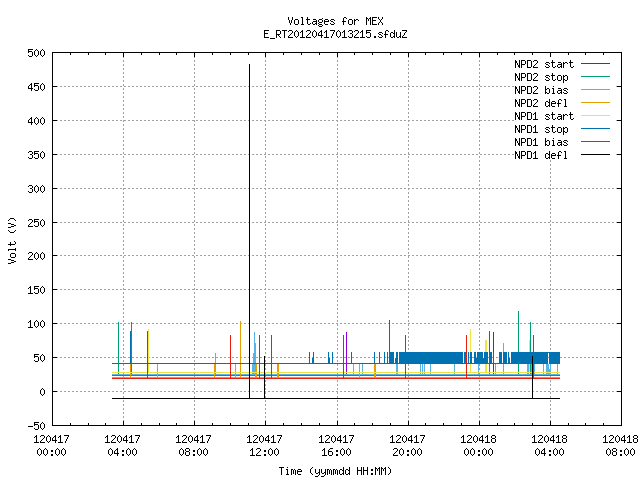Click the black NPD1 defl legend line
Viewport: 640px width, 480px height.
pos(595,155)
